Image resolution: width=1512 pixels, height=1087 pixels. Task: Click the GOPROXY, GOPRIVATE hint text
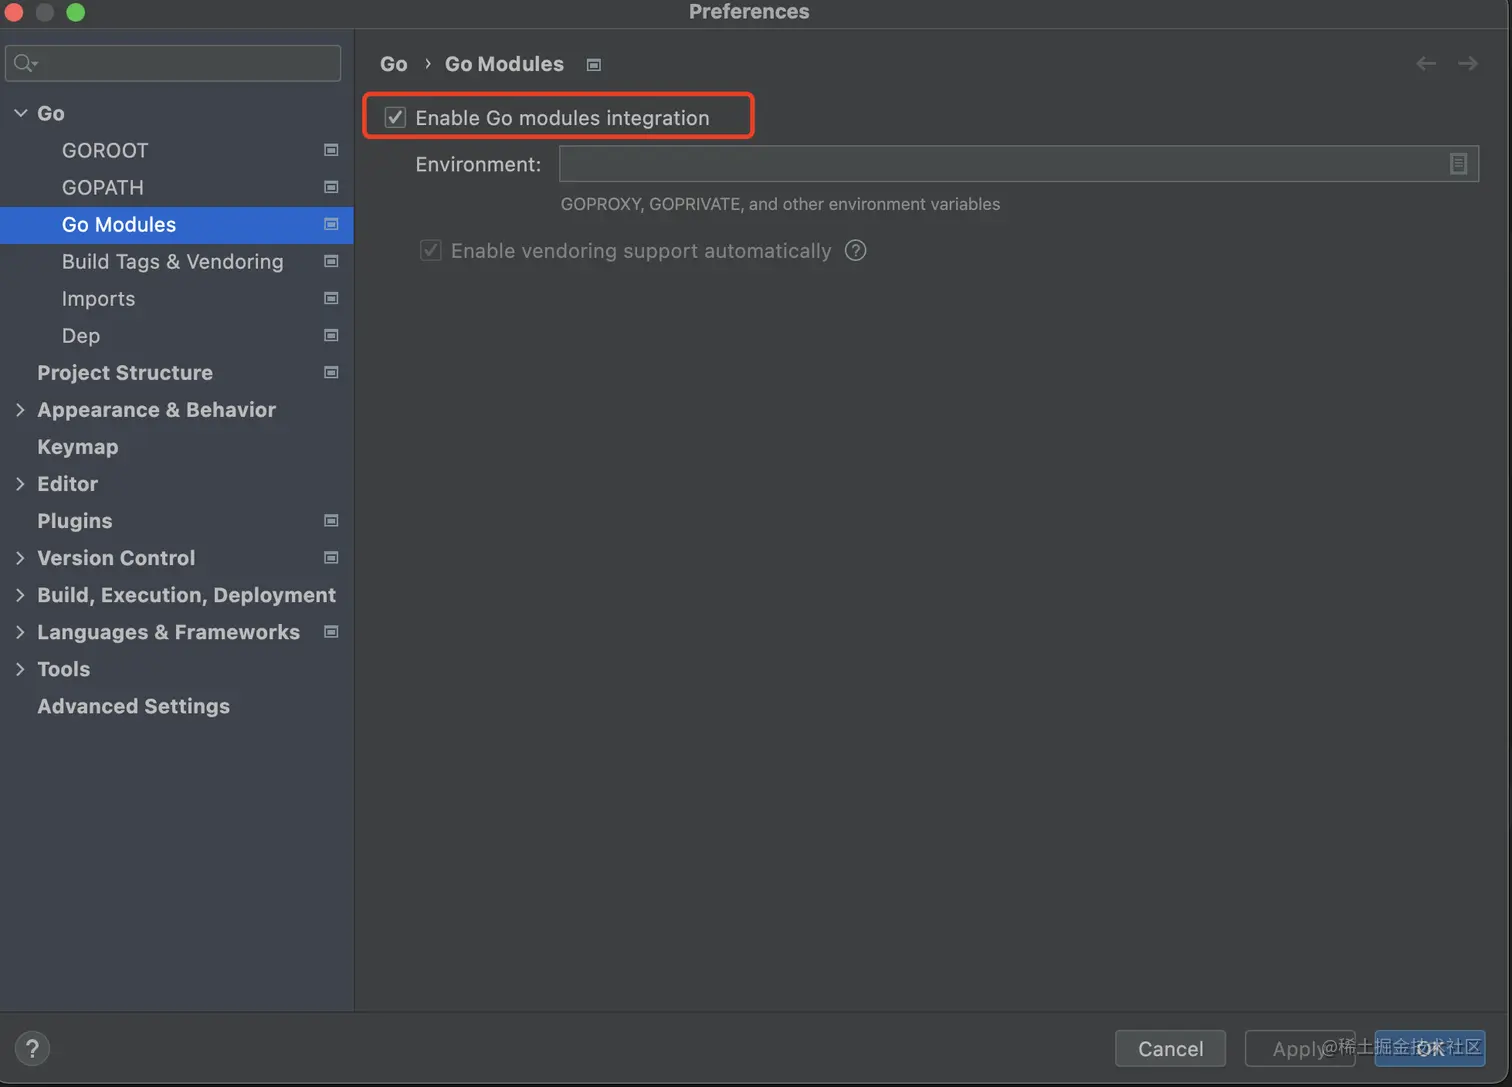(780, 204)
